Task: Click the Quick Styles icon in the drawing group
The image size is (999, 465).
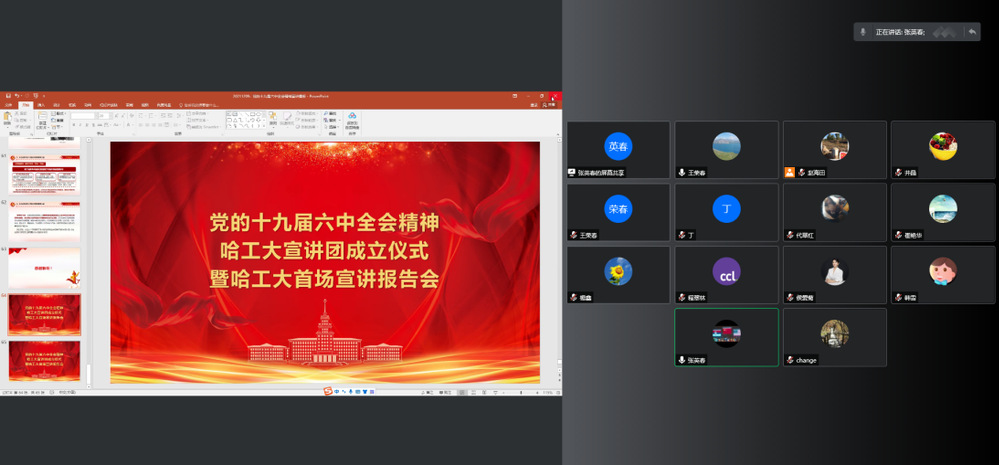Action: (x=287, y=117)
